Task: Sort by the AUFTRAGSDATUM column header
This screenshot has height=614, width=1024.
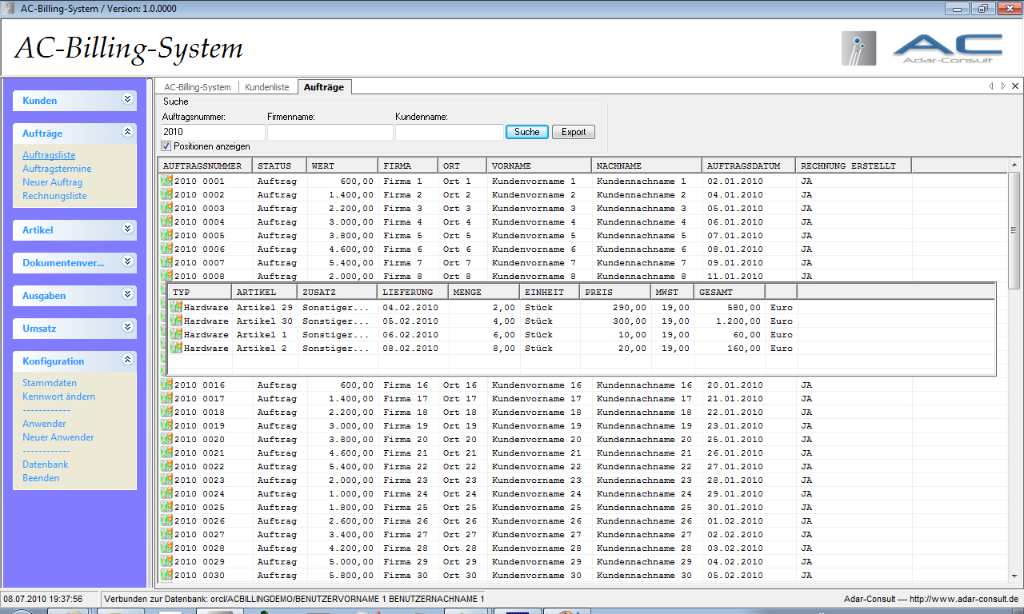Action: click(x=748, y=166)
